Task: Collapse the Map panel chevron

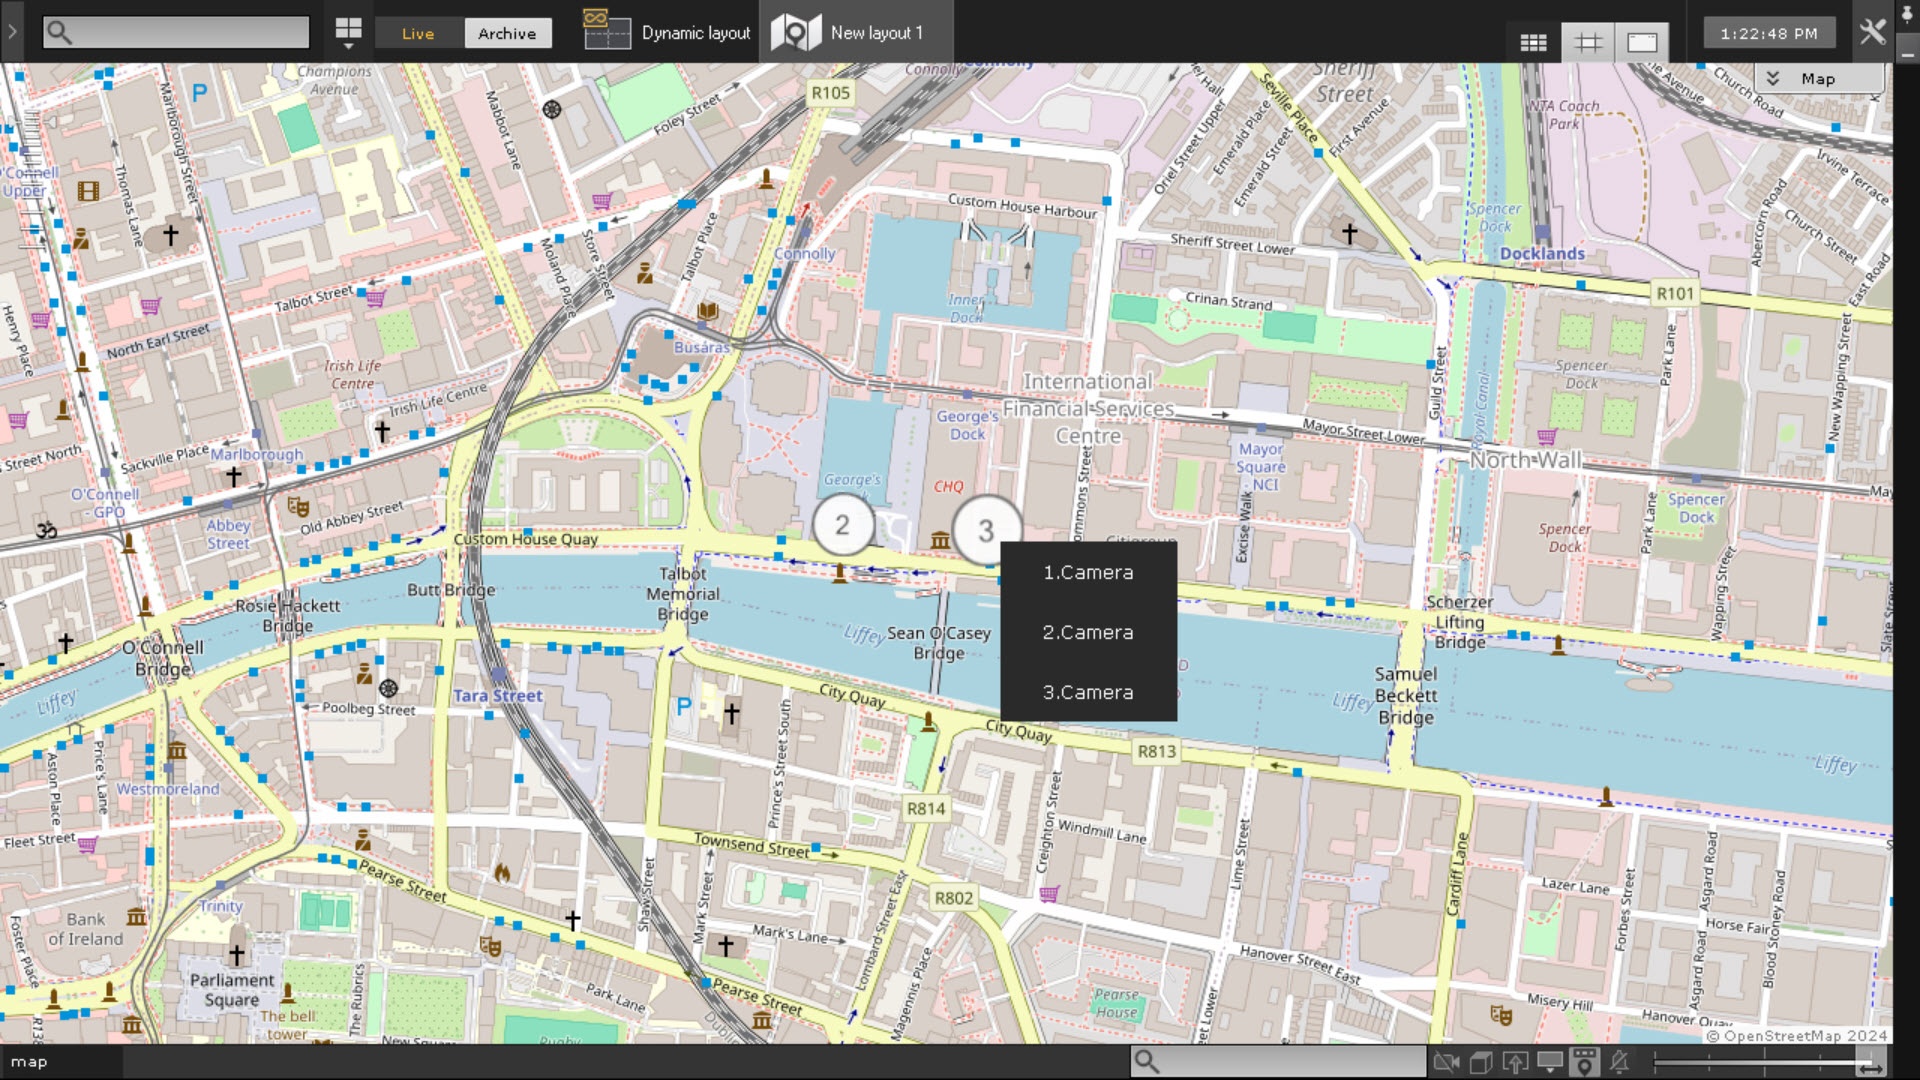Action: 1772,78
